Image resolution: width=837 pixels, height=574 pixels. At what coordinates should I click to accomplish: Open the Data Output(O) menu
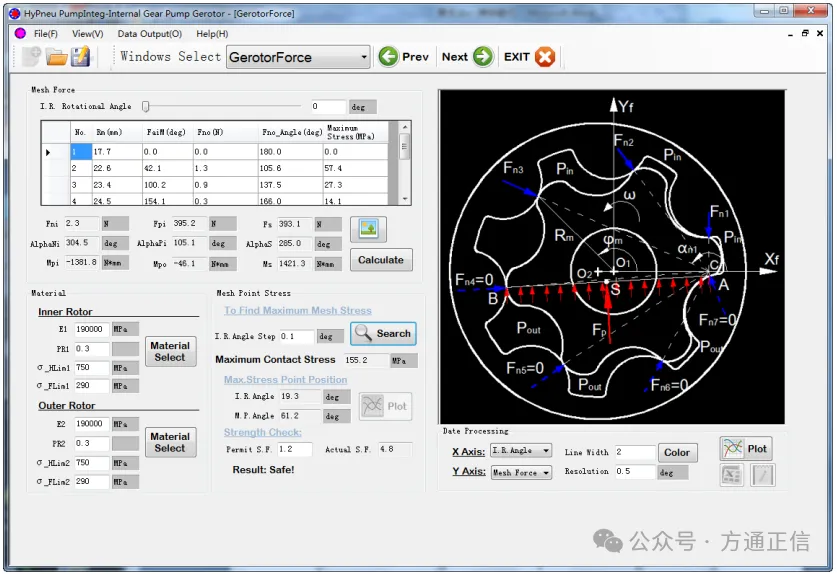(149, 34)
